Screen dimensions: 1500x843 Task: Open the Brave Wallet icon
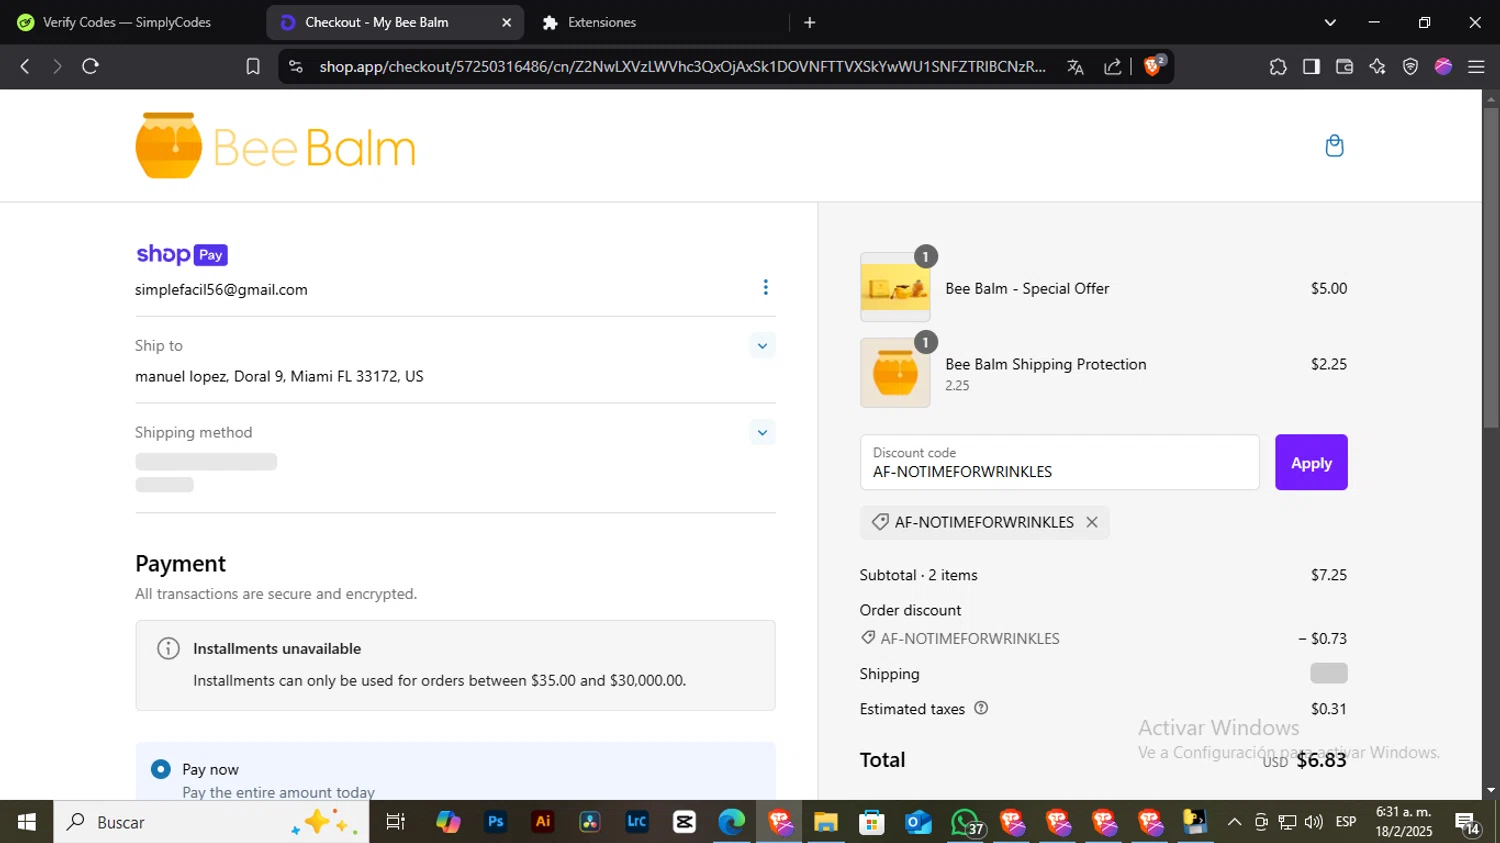[1344, 66]
